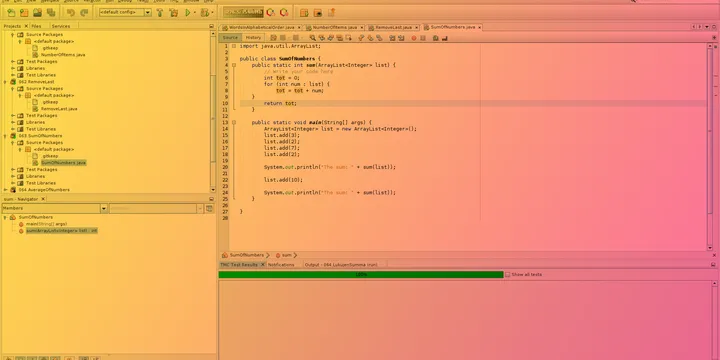Click the TMC highlighted toolbar button

point(243,12)
